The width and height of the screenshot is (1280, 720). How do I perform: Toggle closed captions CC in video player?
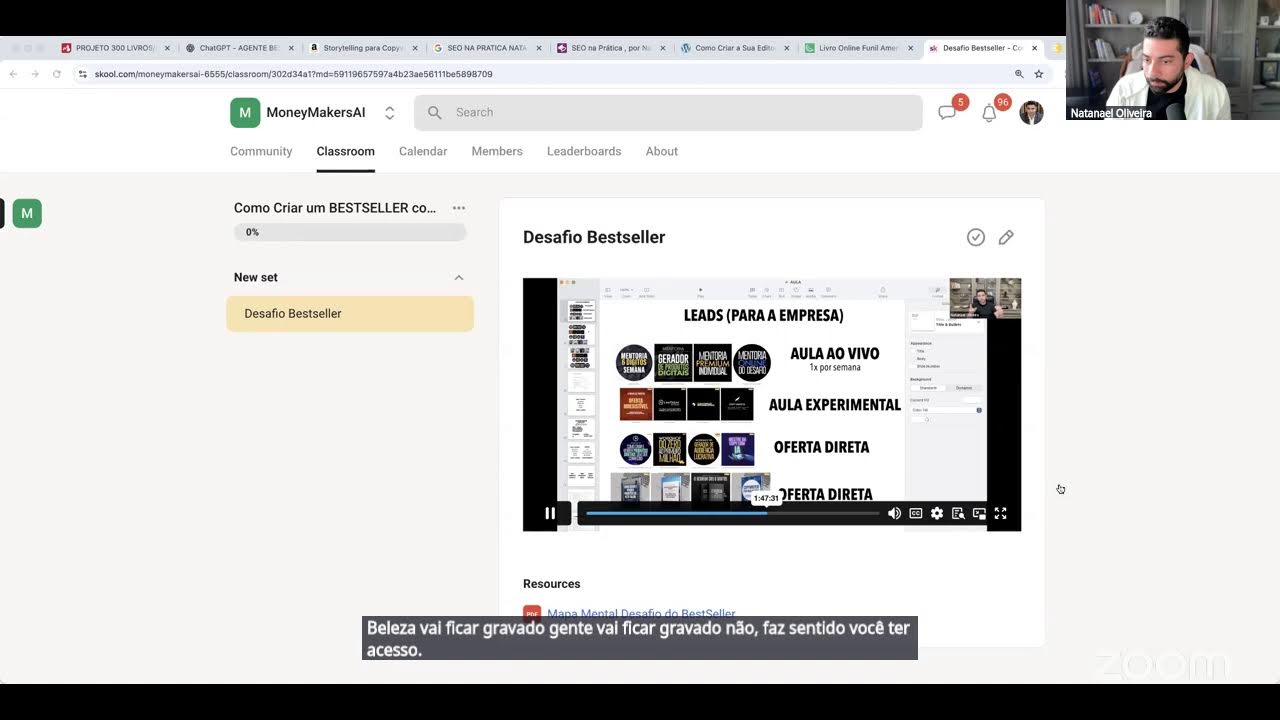tap(915, 513)
